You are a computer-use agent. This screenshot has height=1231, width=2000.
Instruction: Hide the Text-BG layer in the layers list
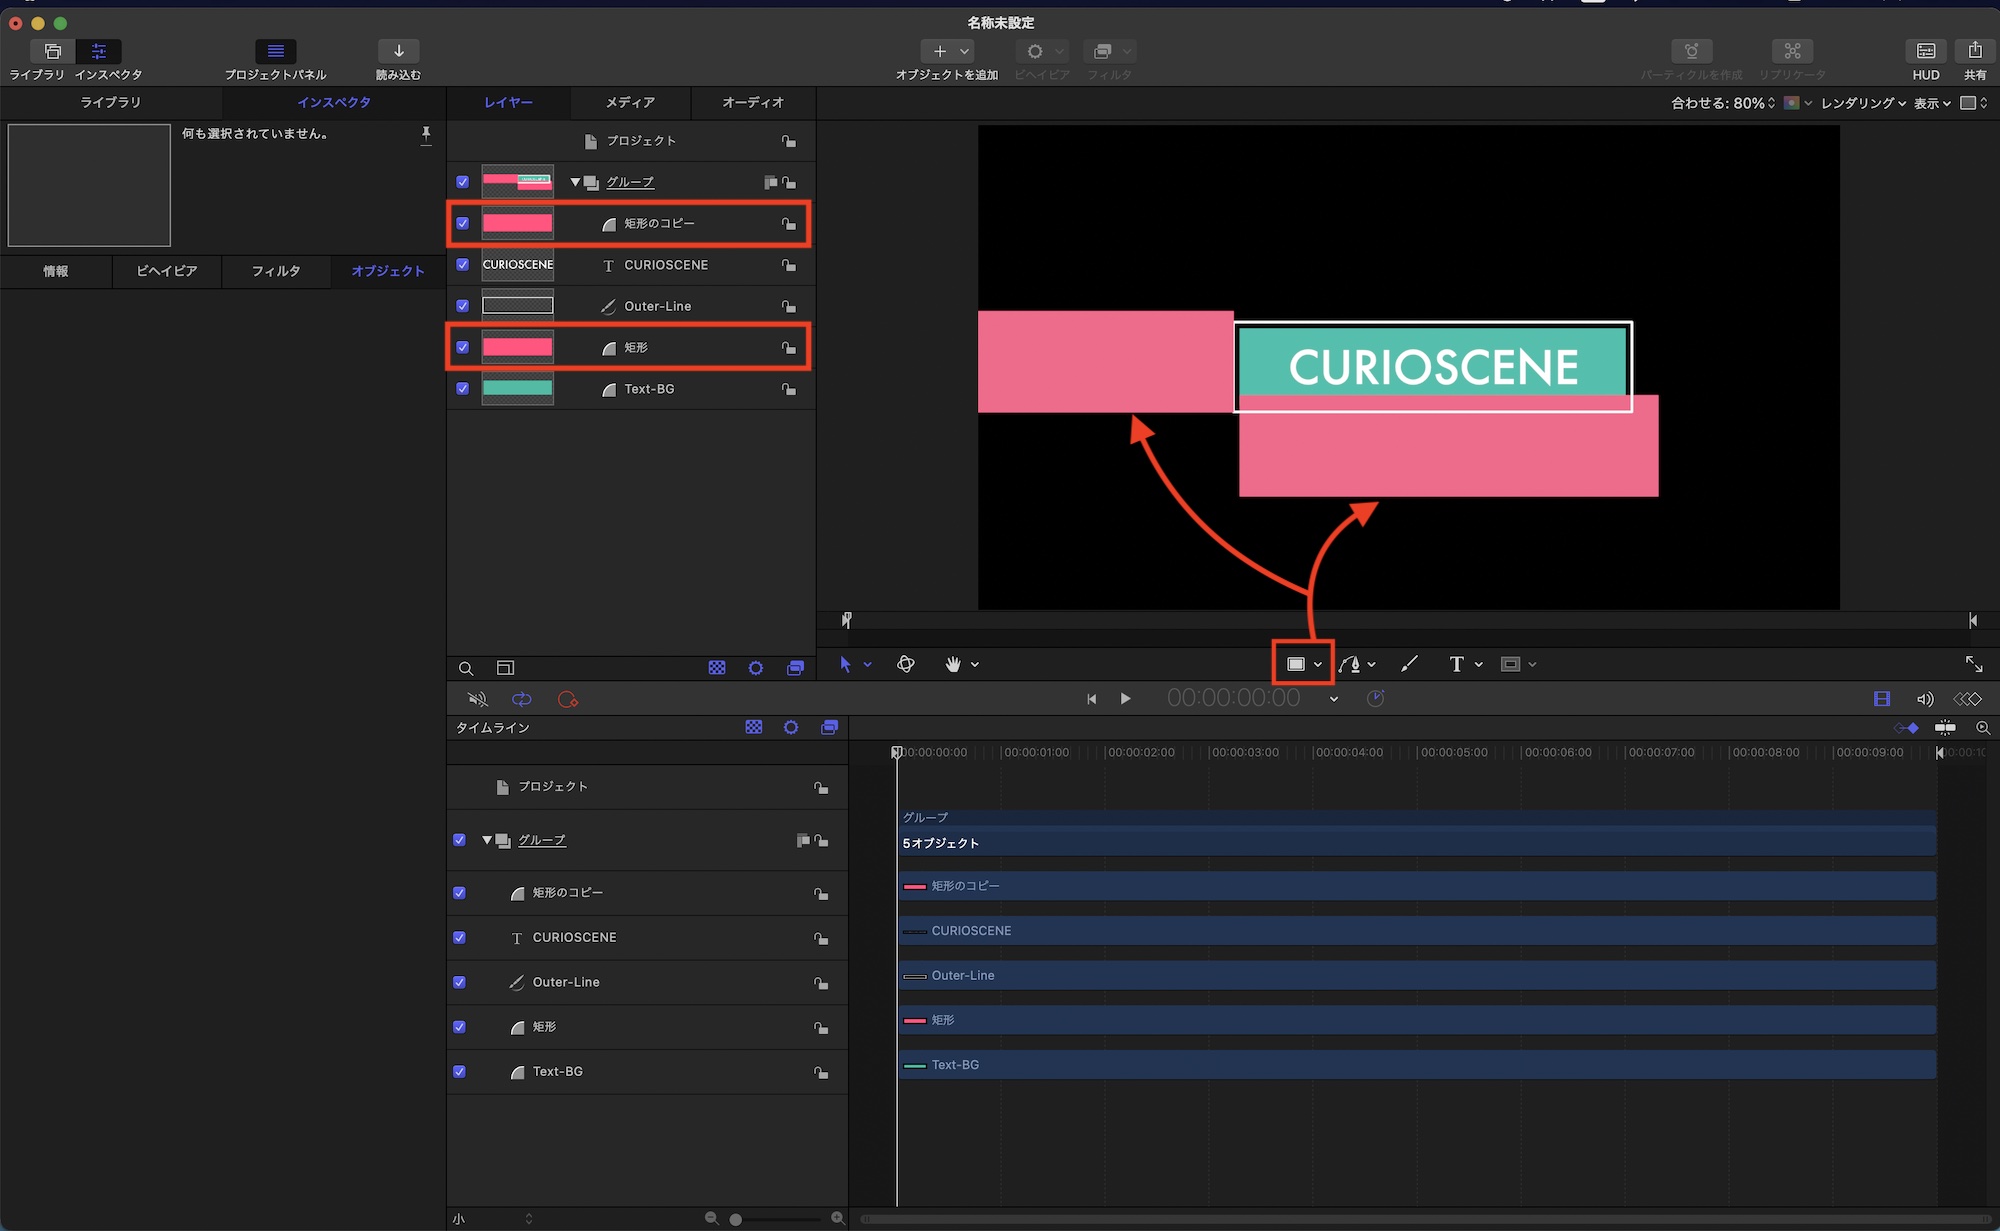tap(462, 389)
